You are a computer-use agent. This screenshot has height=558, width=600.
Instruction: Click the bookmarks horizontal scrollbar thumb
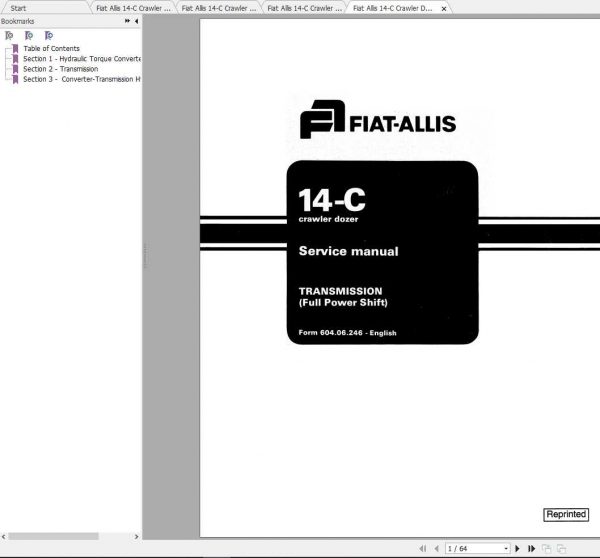click(x=53, y=537)
